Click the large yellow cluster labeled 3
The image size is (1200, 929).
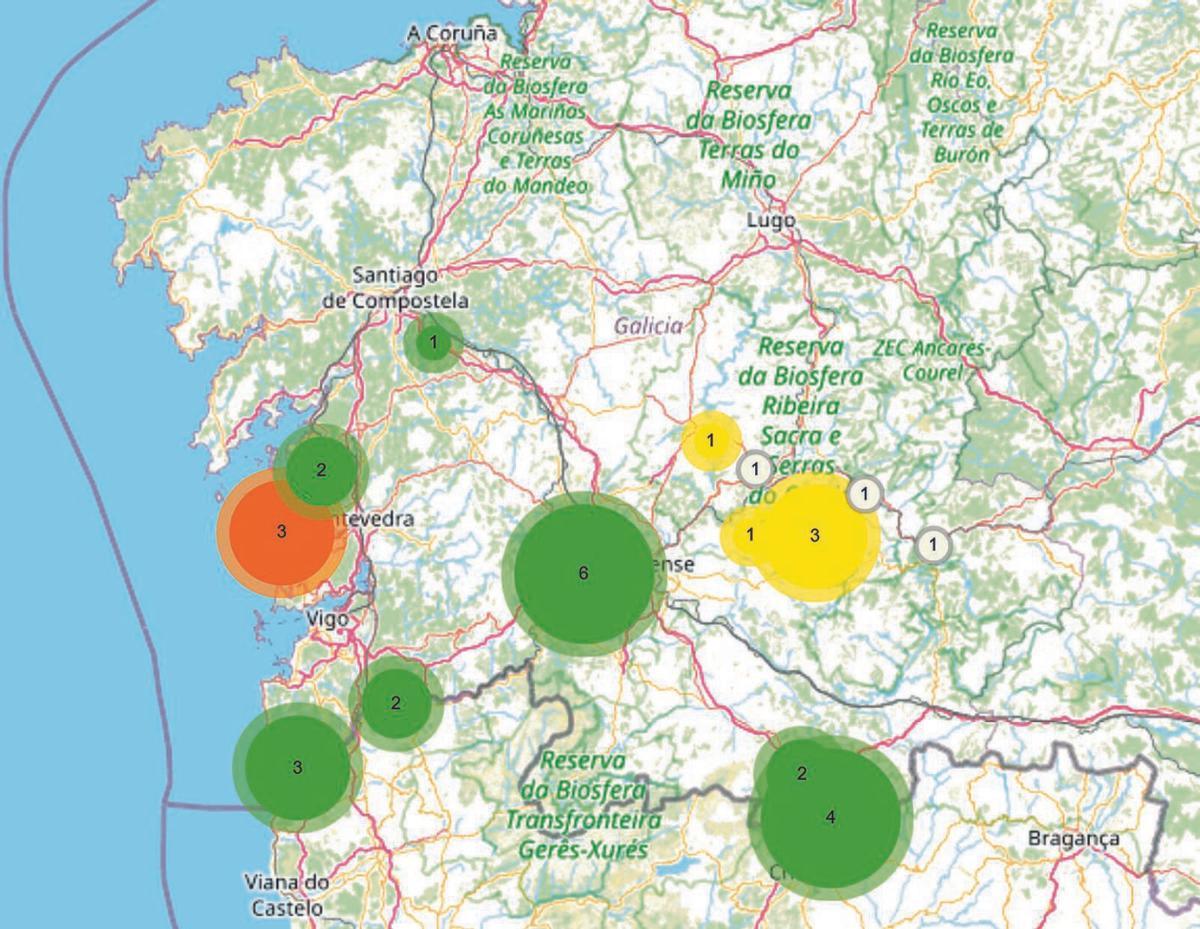[x=815, y=535]
